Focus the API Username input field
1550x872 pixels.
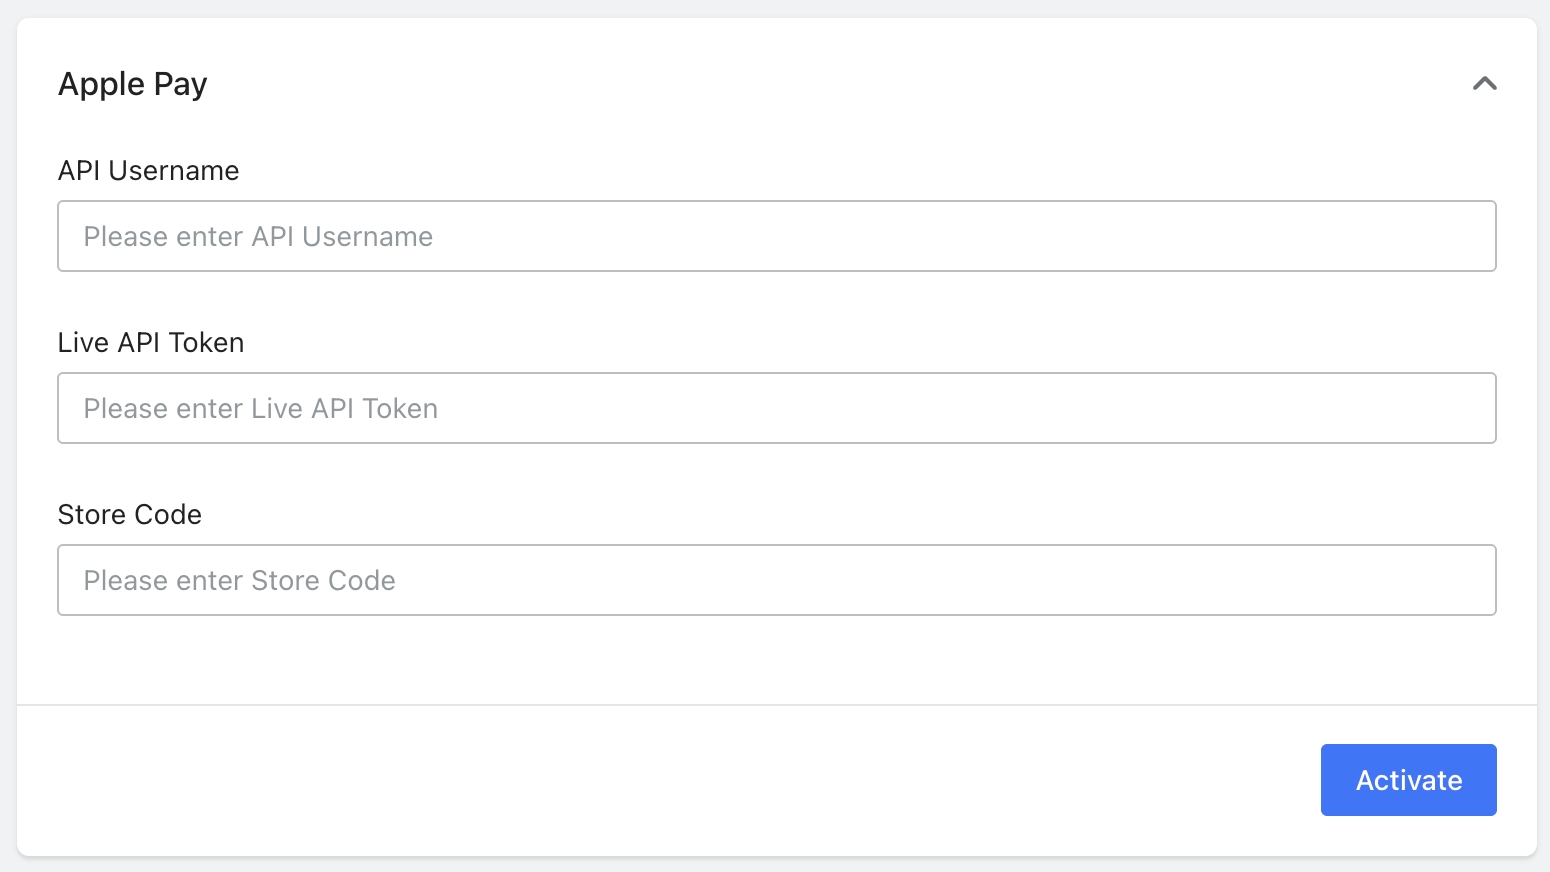point(776,236)
